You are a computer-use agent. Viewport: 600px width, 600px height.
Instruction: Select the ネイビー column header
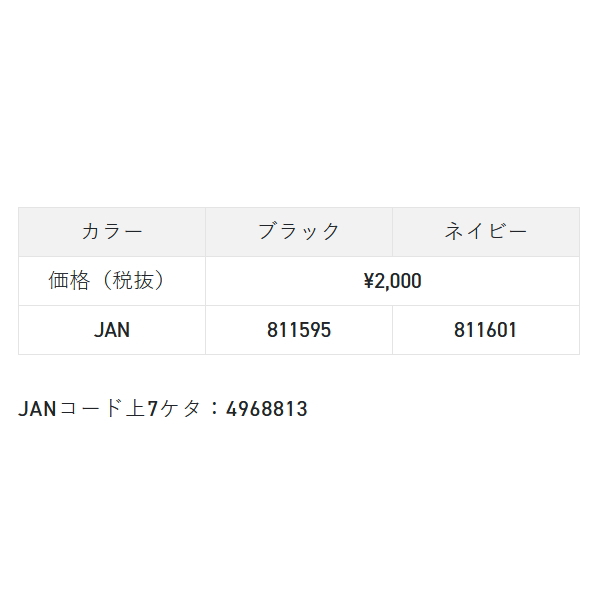click(x=485, y=232)
